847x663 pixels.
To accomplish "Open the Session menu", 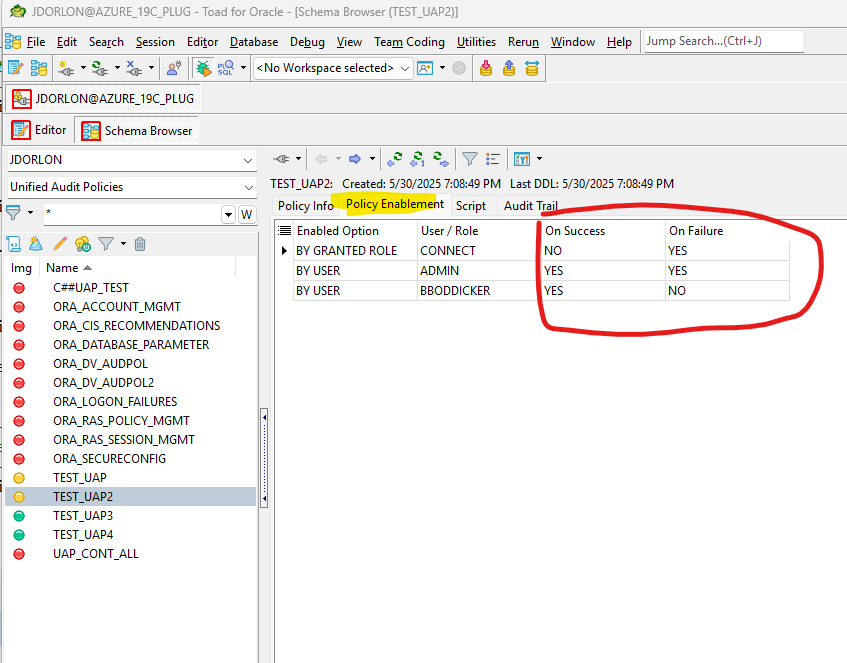I will point(155,42).
